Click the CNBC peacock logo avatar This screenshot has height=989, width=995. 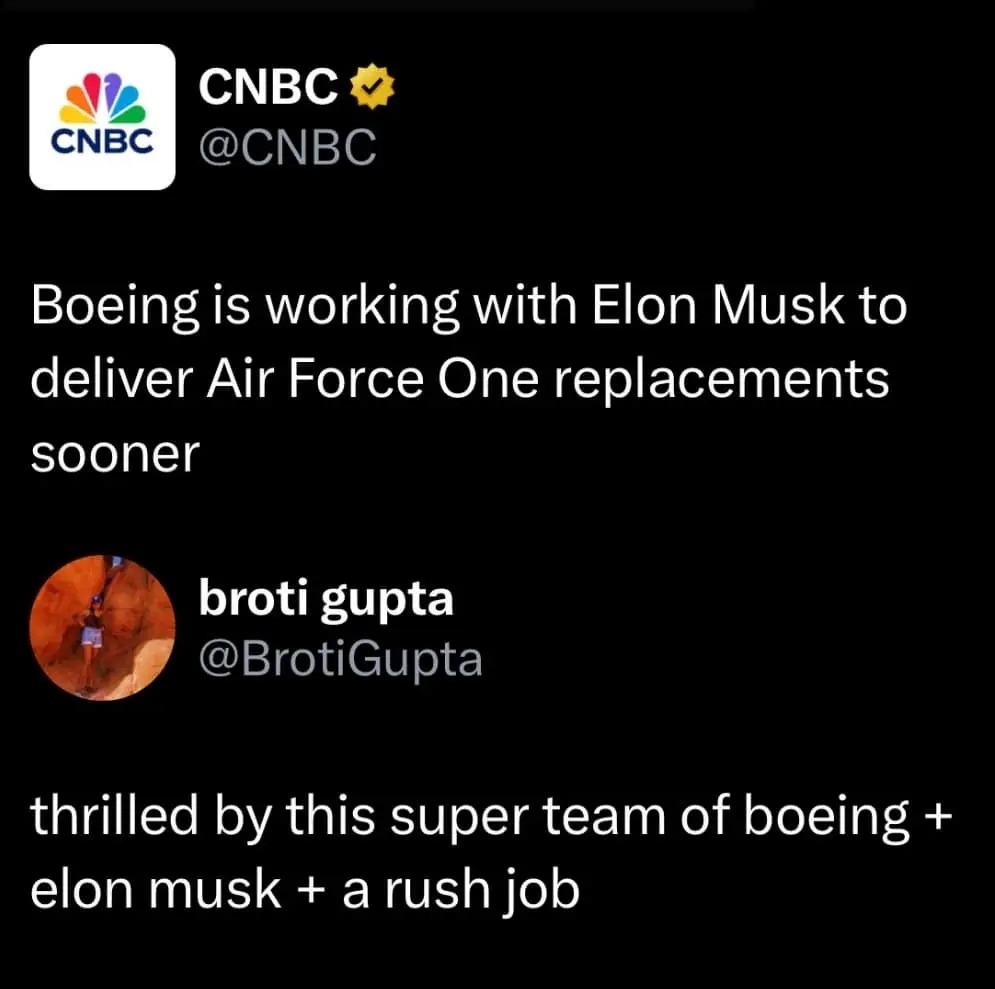[102, 117]
